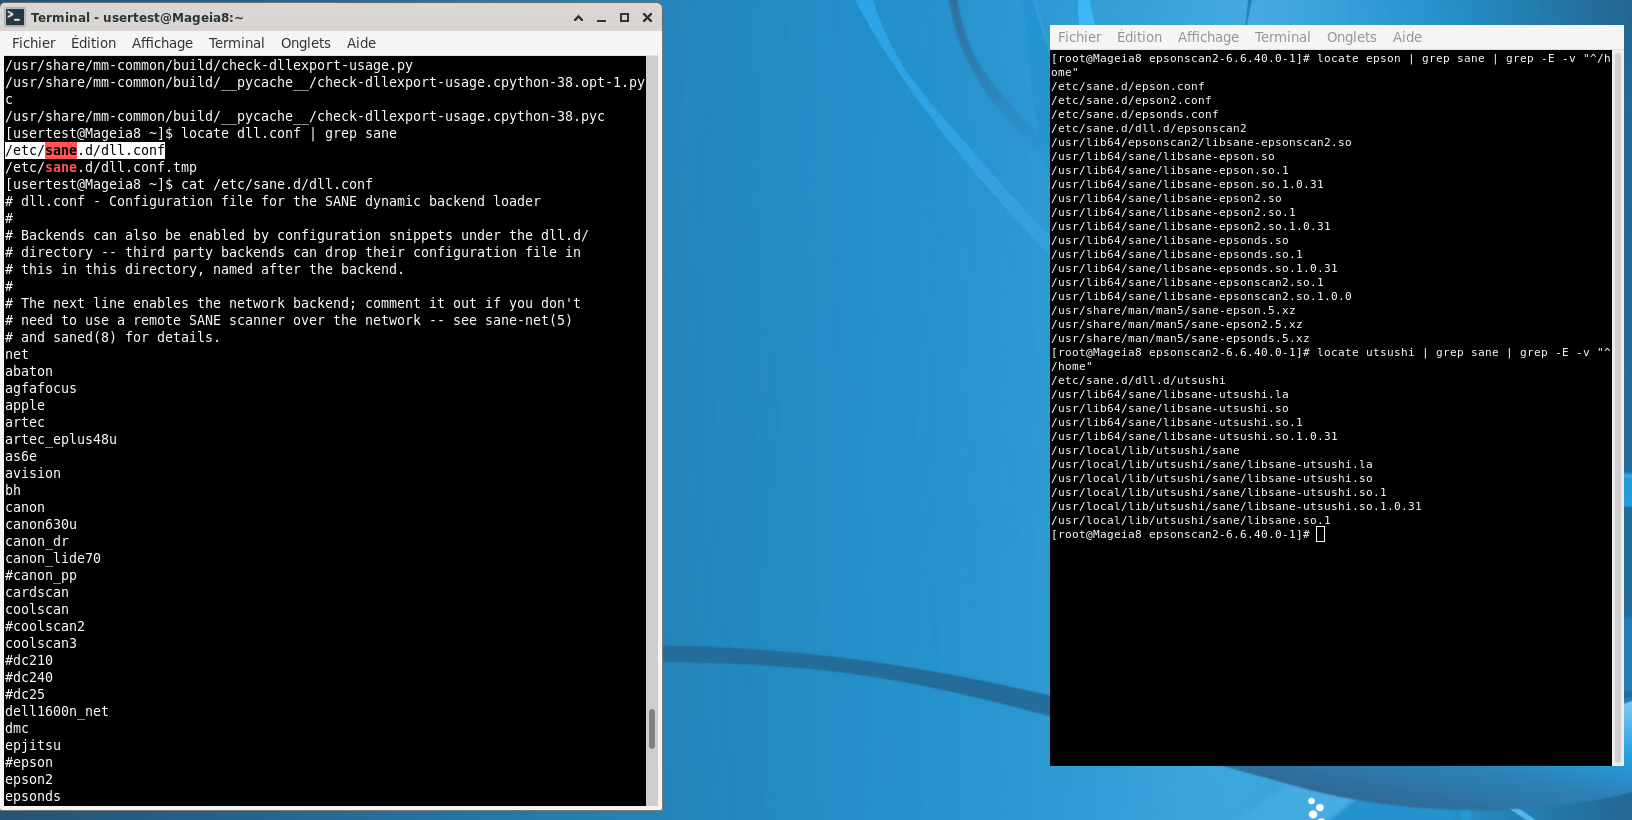The height and width of the screenshot is (820, 1632).
Task: Click the 'net' backend entry
Action: point(17,354)
